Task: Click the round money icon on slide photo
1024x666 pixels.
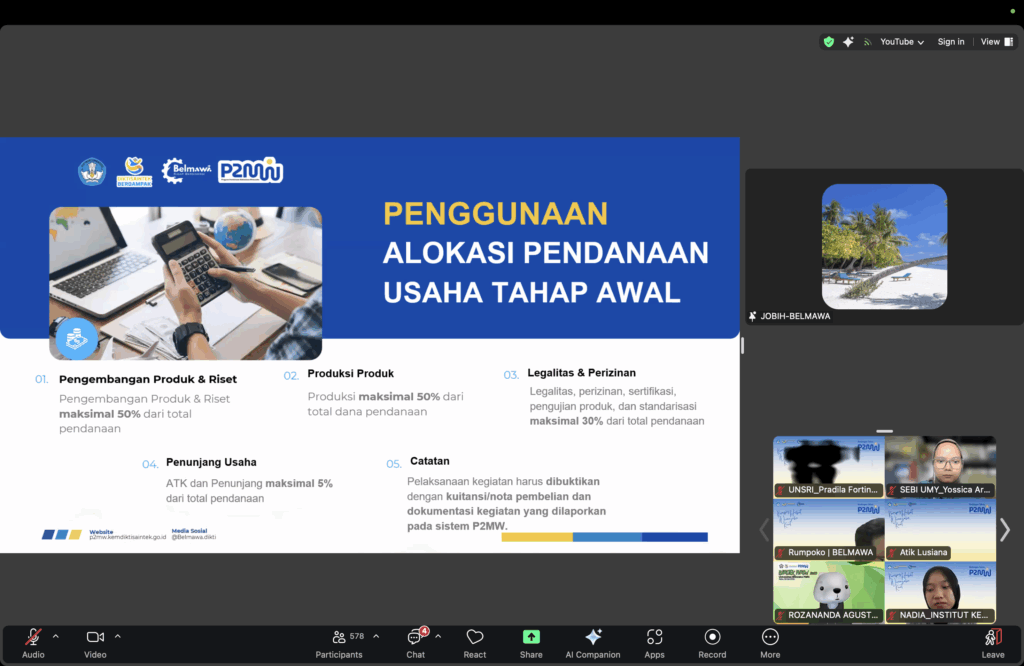Action: tap(76, 338)
